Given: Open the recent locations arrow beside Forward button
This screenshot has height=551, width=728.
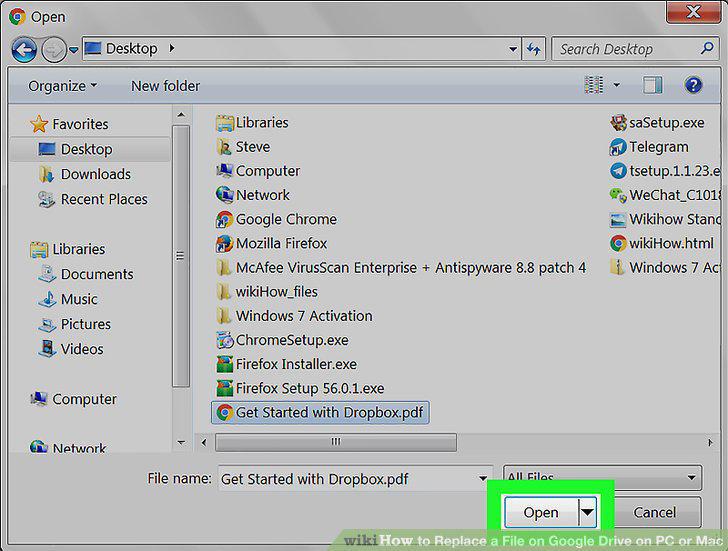Looking at the screenshot, I should pyautogui.click(x=73, y=50).
